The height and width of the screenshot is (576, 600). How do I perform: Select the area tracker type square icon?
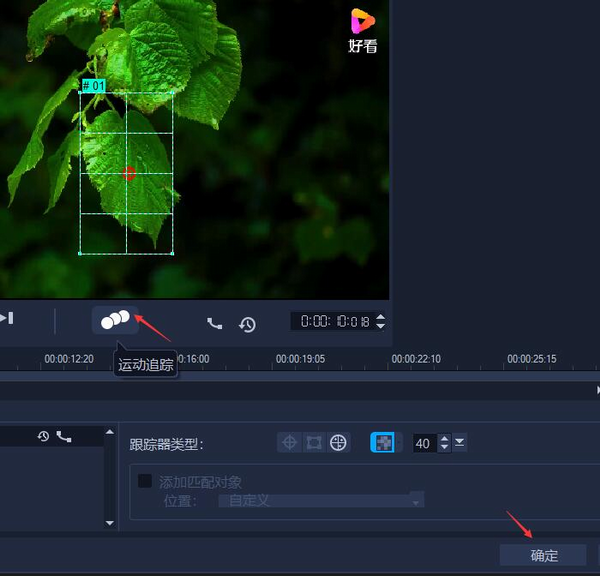314,442
